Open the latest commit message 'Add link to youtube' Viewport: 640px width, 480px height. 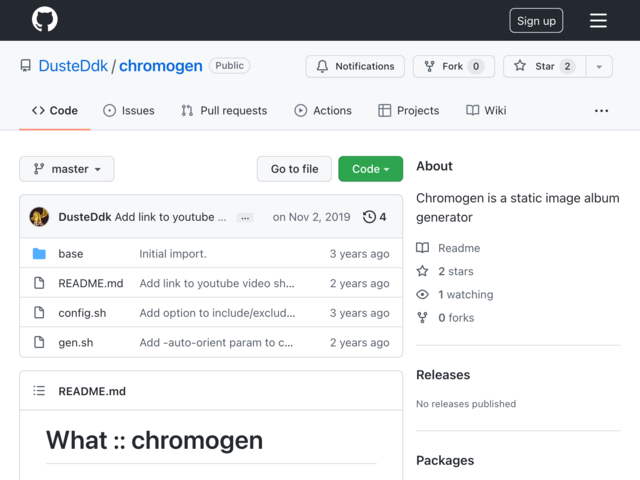point(170,217)
